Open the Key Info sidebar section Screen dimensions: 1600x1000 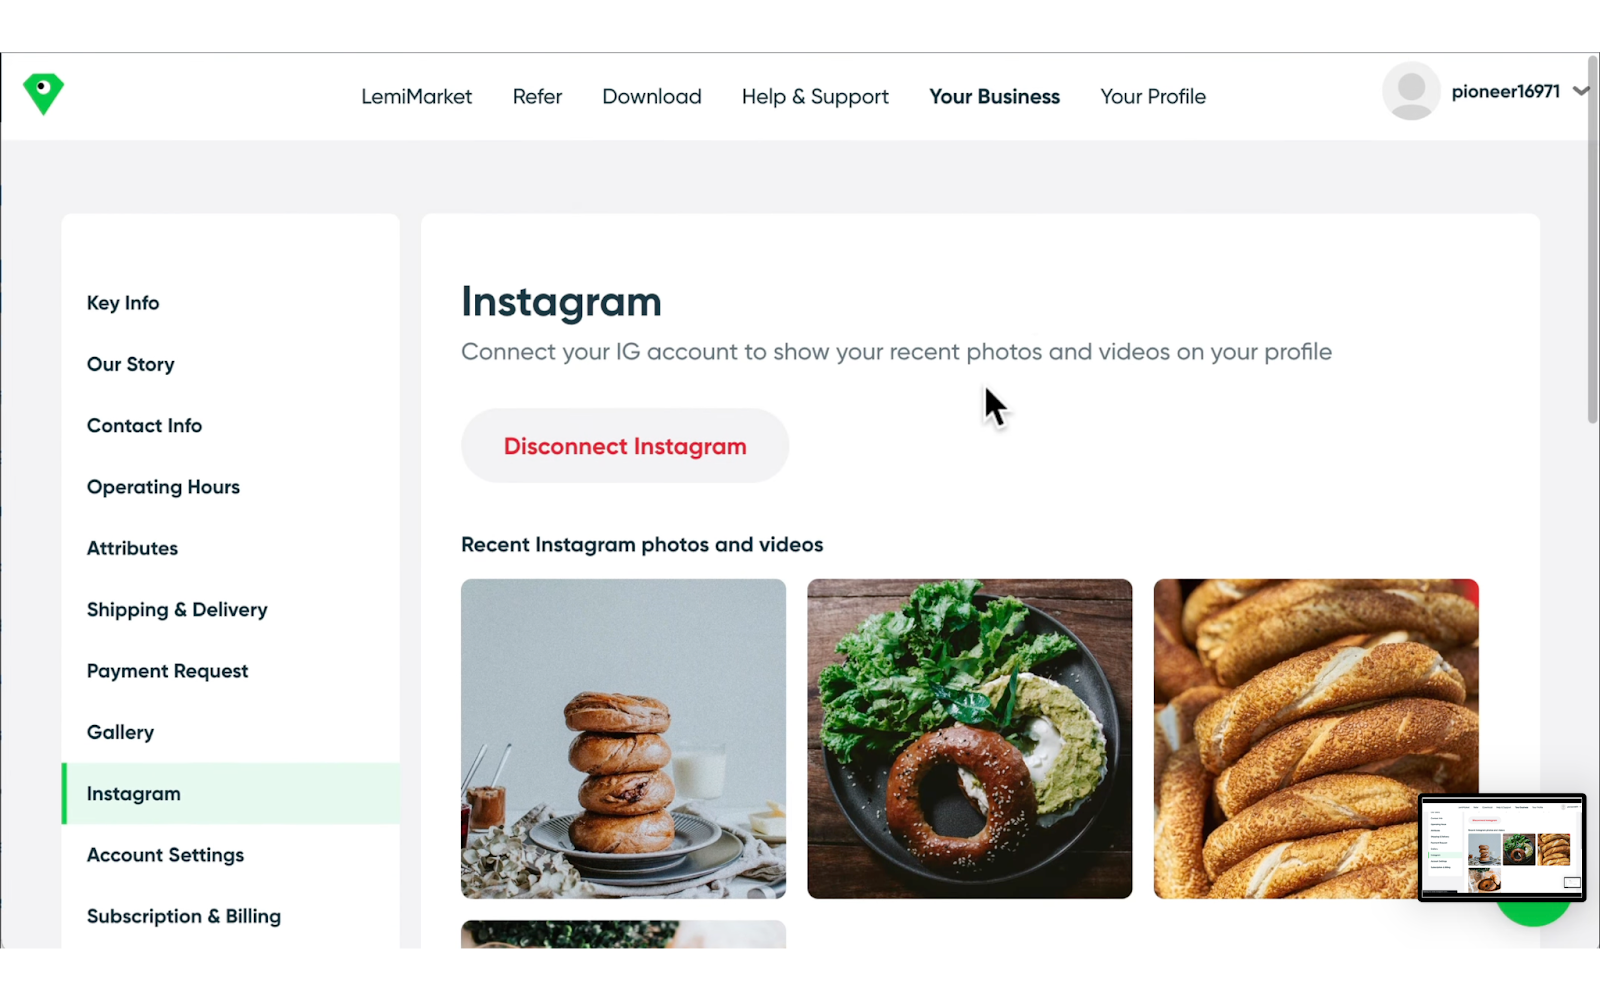pos(123,303)
